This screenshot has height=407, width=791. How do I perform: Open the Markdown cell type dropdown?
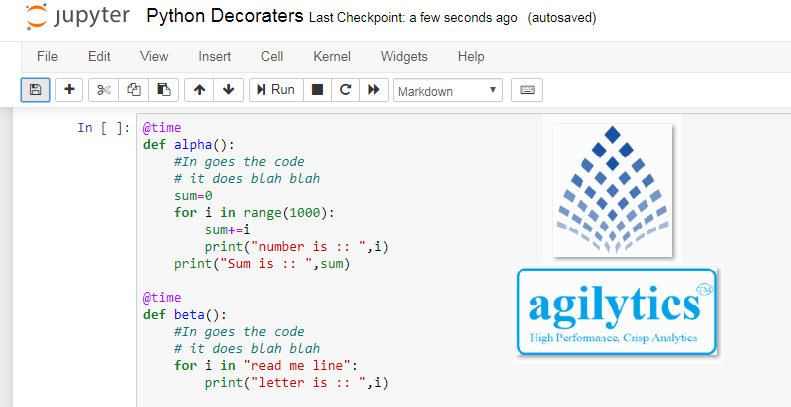pyautogui.click(x=447, y=90)
